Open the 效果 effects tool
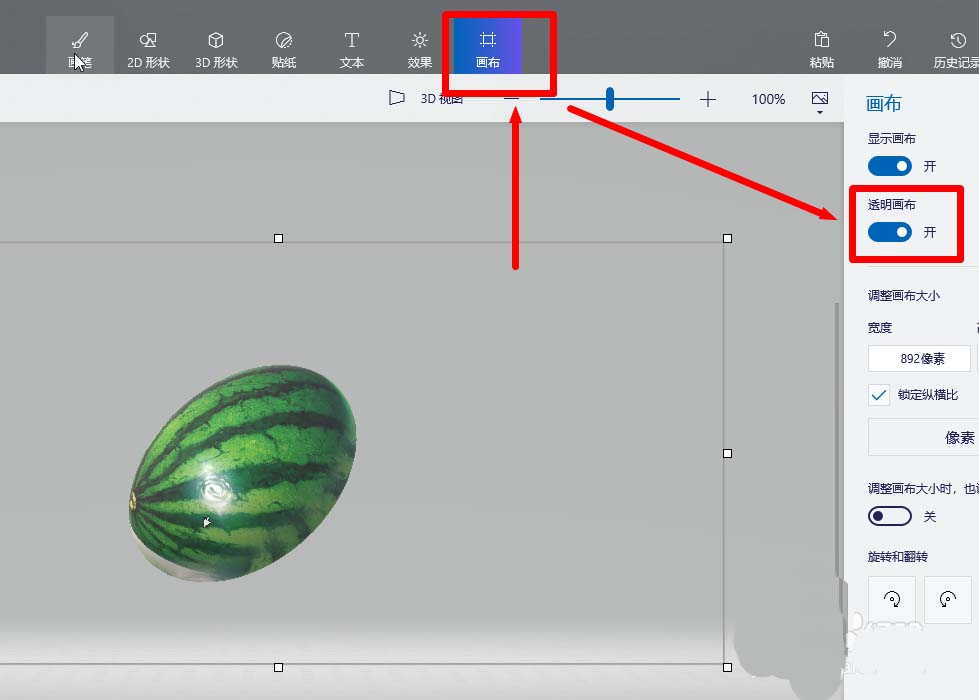This screenshot has height=700, width=979. (x=420, y=49)
